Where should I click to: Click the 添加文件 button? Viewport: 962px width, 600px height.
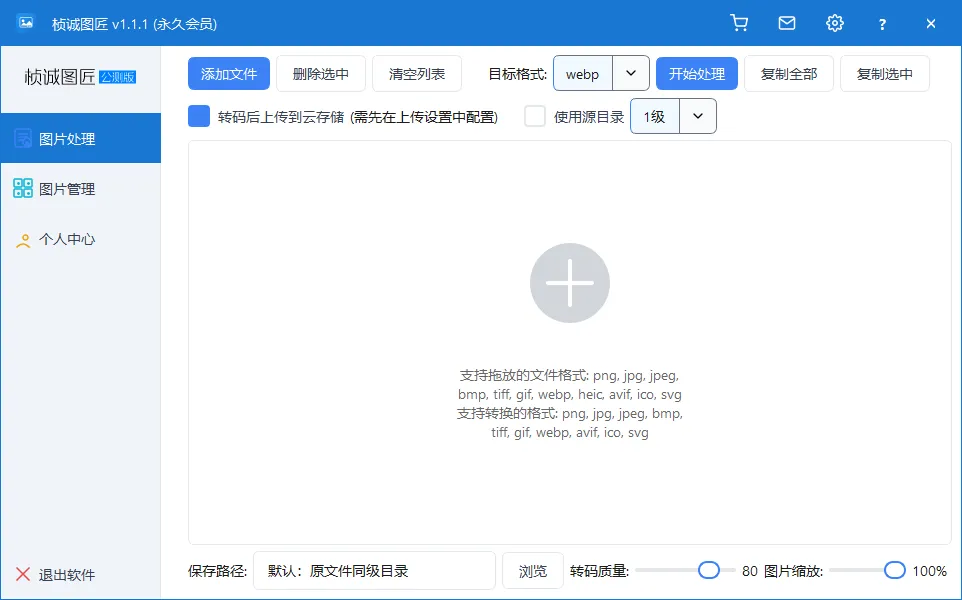[230, 72]
